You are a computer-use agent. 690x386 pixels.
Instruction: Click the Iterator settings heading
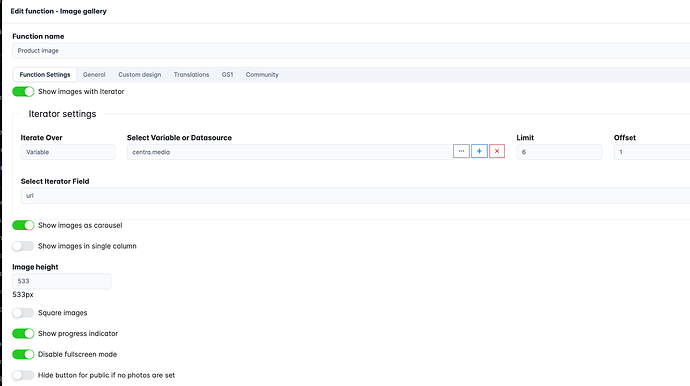(x=62, y=114)
